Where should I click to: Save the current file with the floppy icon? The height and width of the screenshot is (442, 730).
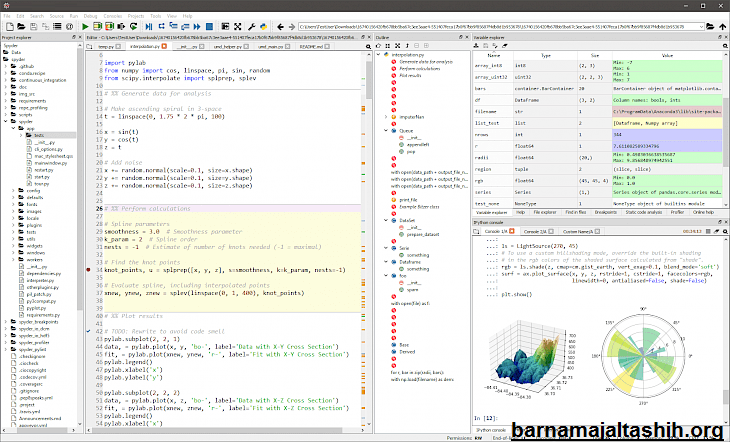(34, 27)
